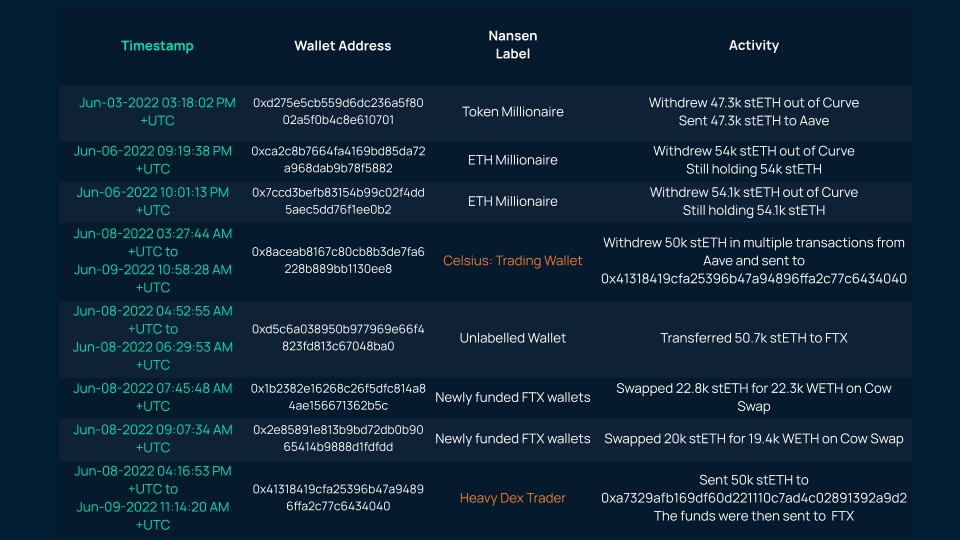
Task: Click the Nansen Label column header
Action: click(x=513, y=45)
